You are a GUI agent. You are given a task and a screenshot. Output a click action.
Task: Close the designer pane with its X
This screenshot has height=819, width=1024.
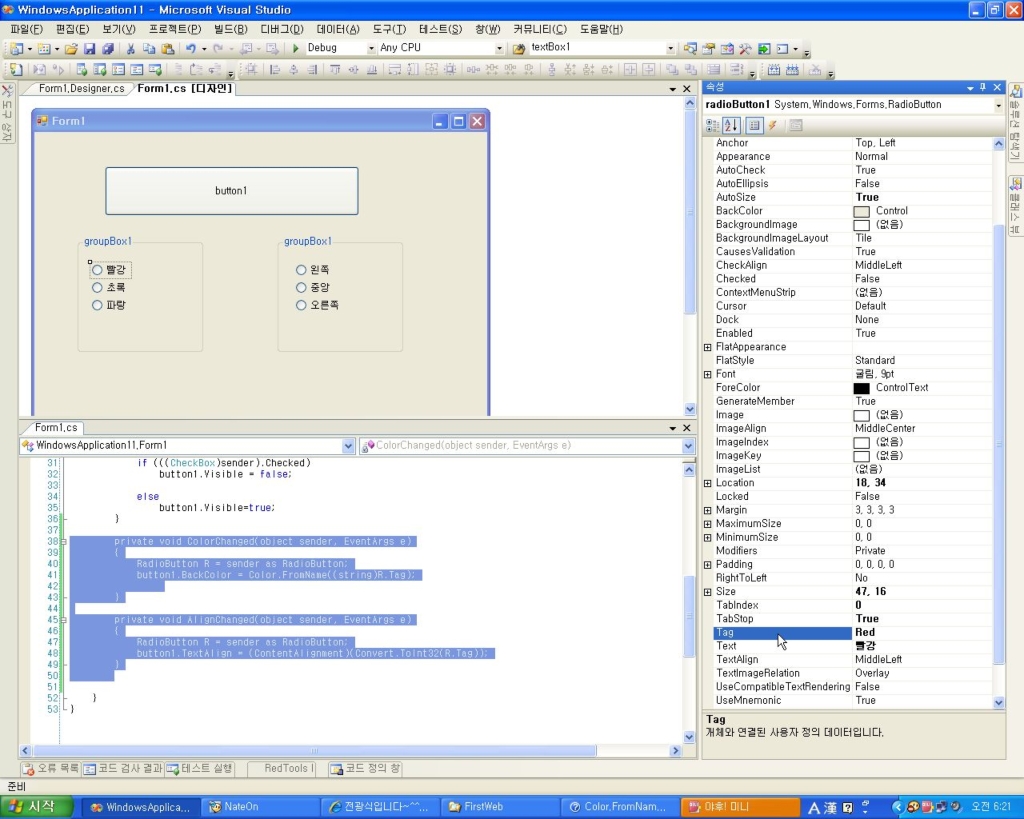(686, 89)
